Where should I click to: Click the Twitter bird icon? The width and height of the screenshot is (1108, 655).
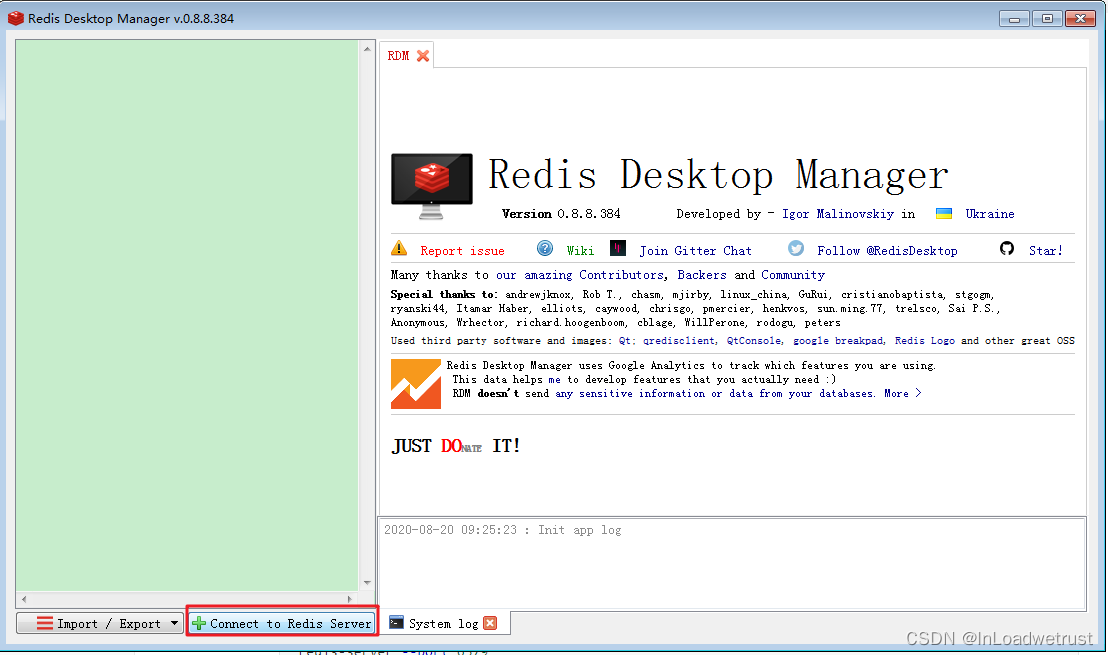pyautogui.click(x=796, y=248)
